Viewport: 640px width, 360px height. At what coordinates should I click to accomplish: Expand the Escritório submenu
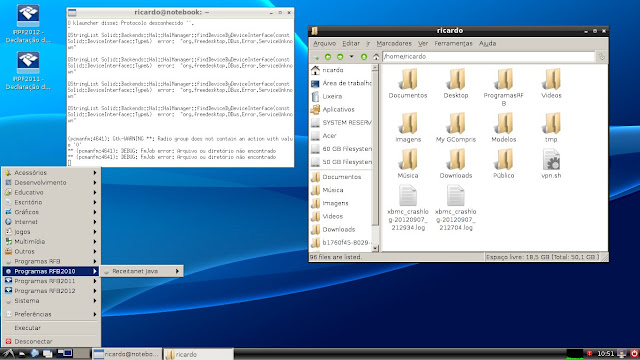click(x=51, y=202)
